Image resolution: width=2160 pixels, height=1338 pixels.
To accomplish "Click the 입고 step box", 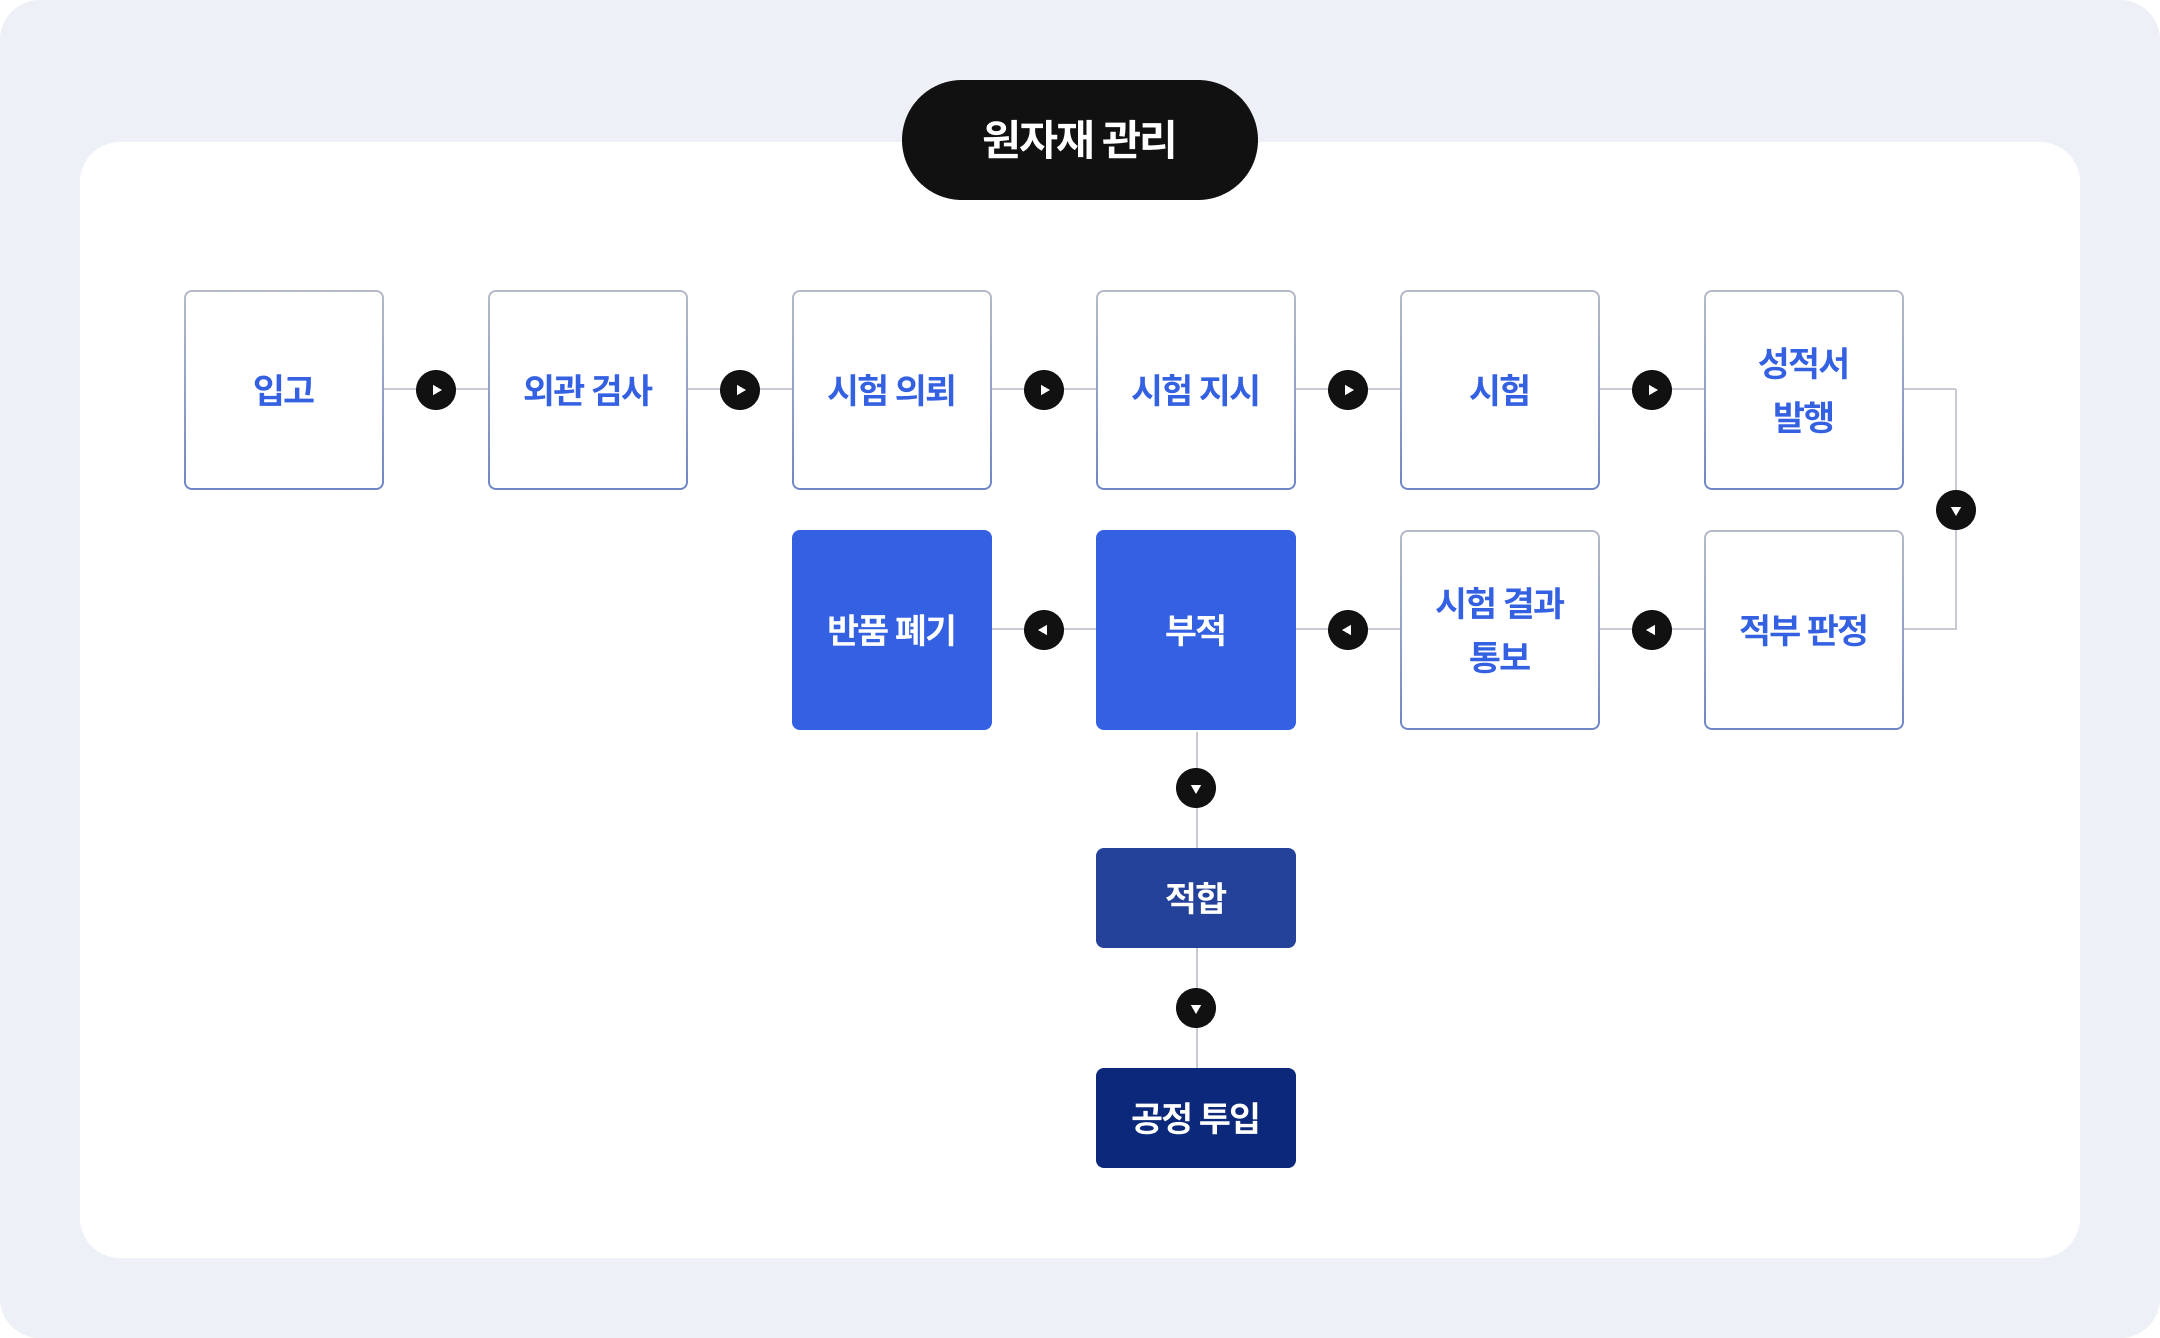I will click(x=284, y=390).
